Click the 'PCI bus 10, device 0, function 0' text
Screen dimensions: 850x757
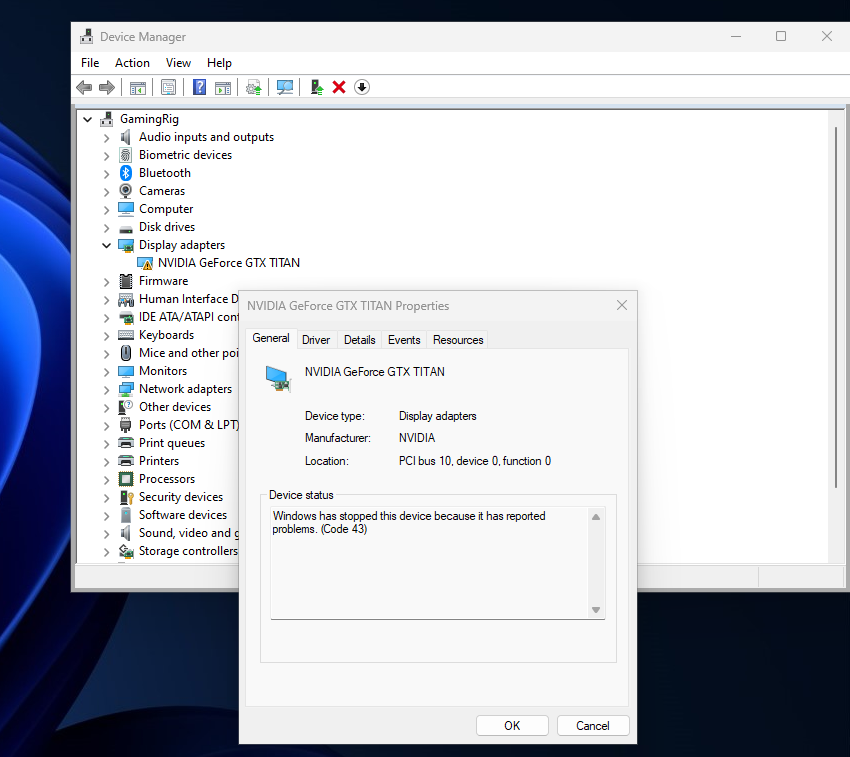(x=475, y=461)
